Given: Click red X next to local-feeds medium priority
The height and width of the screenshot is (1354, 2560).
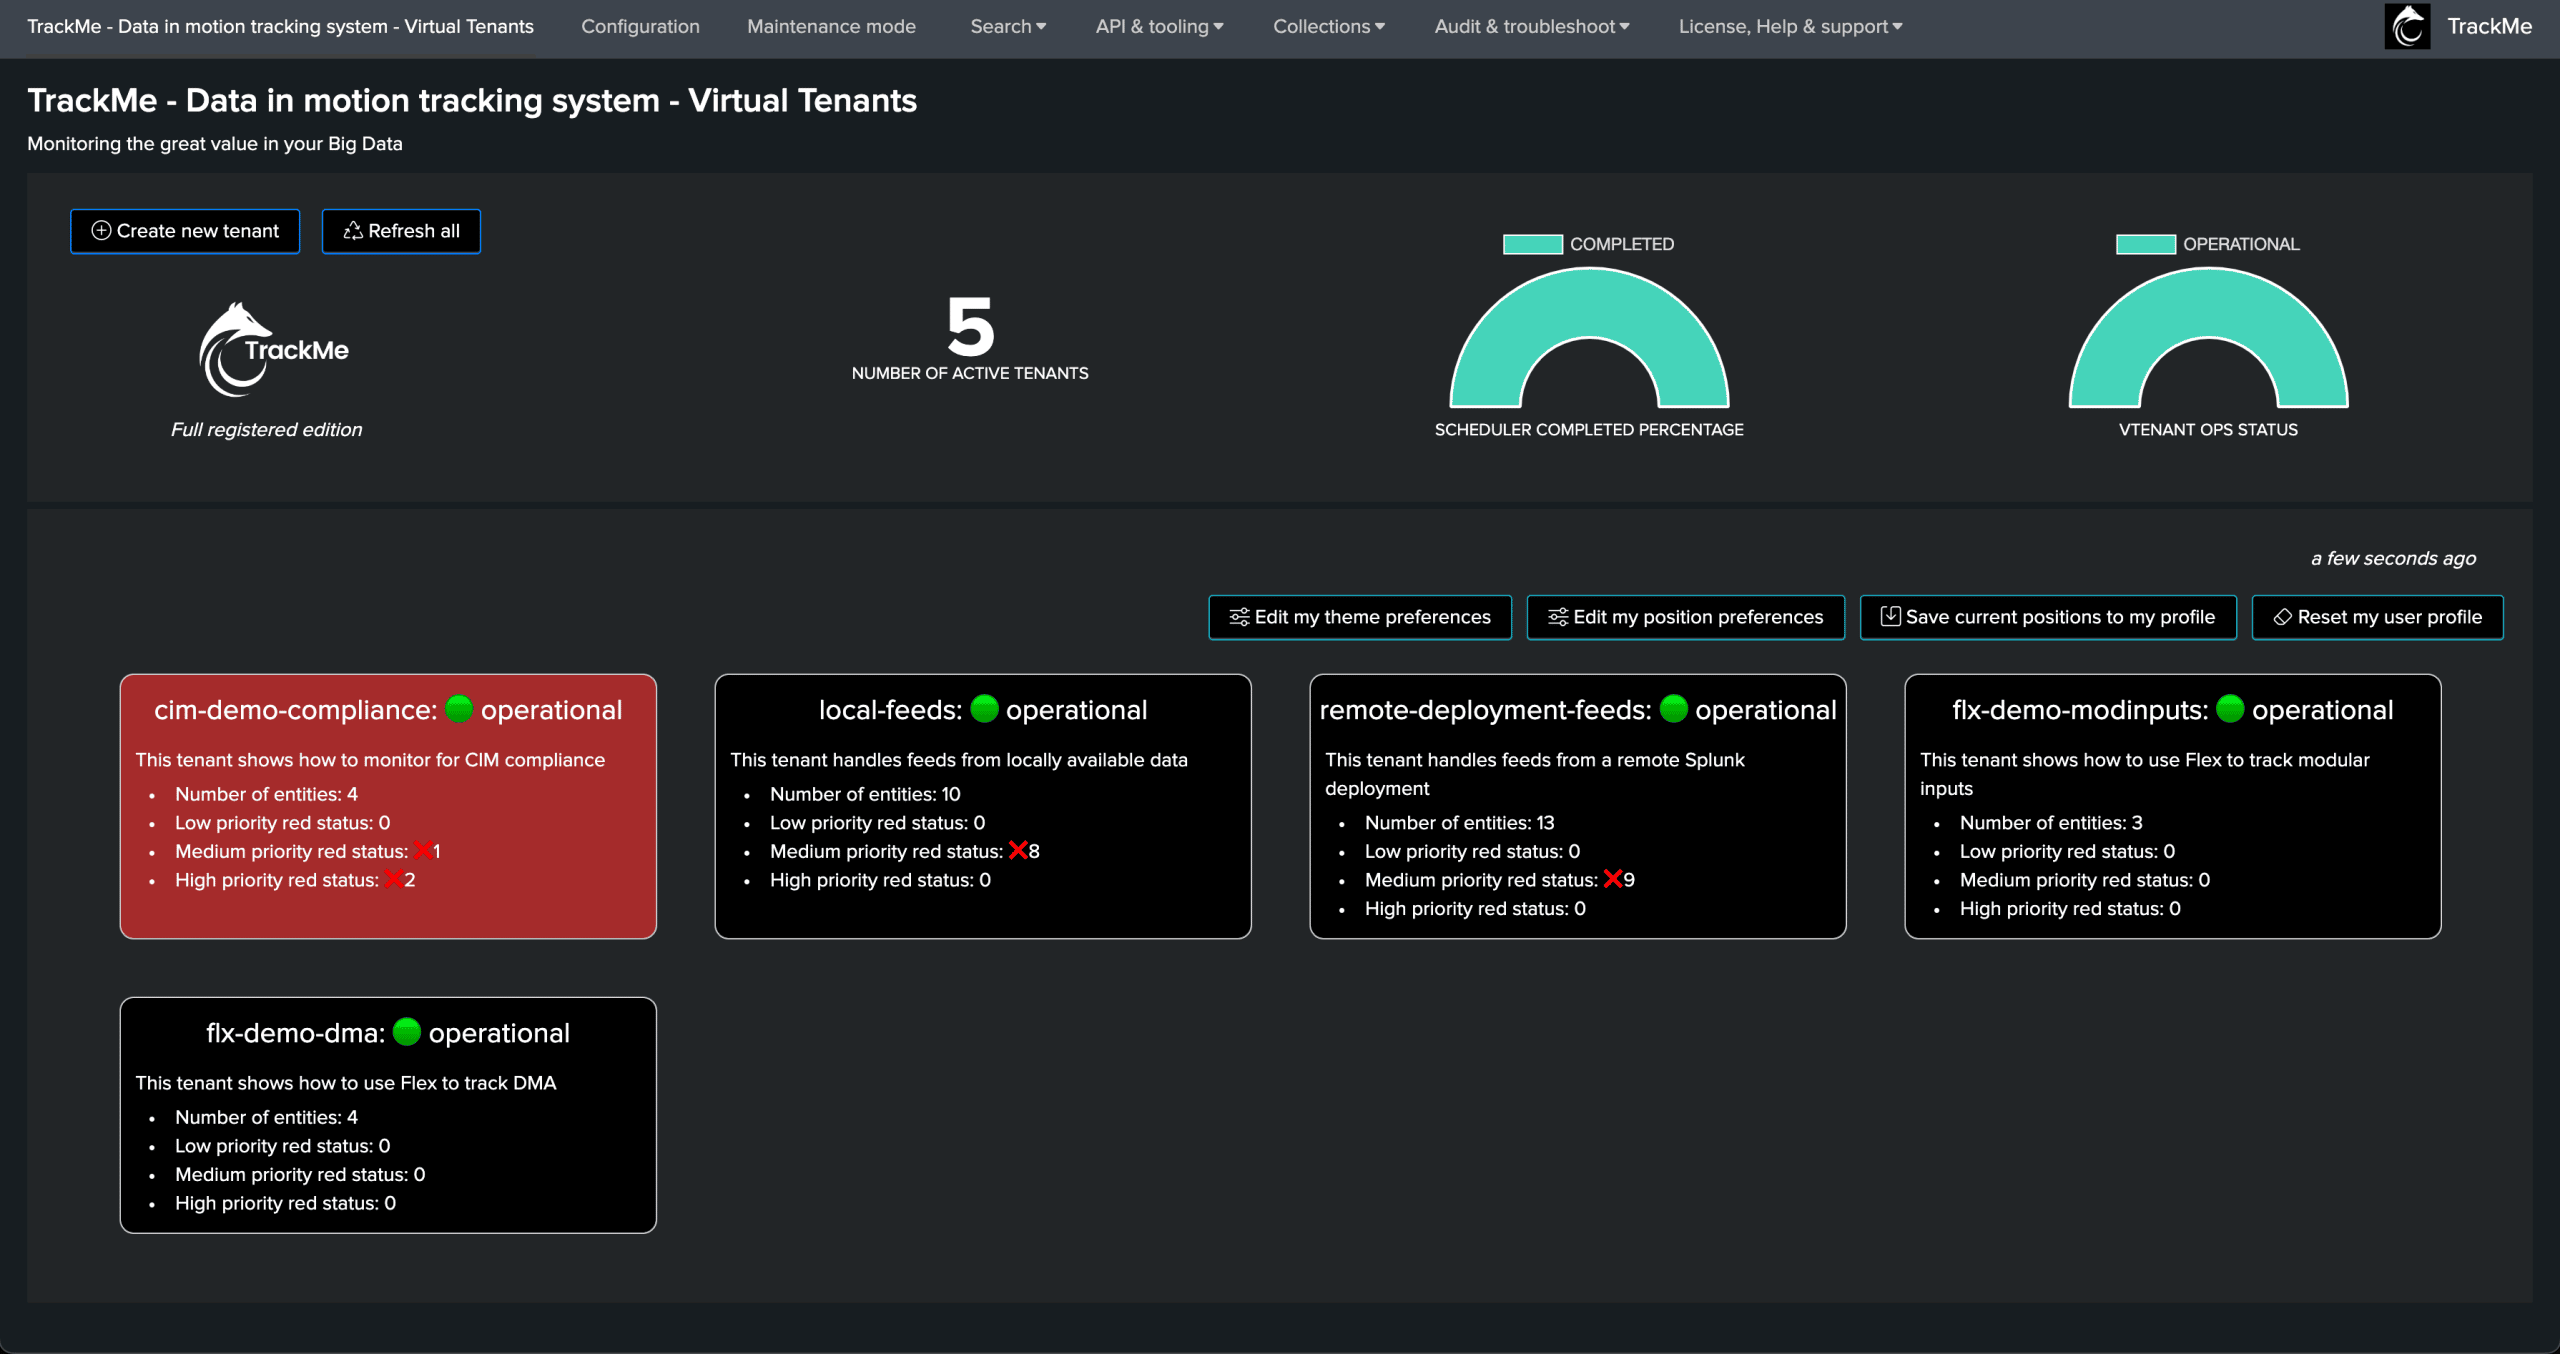Looking at the screenshot, I should tap(1018, 851).
